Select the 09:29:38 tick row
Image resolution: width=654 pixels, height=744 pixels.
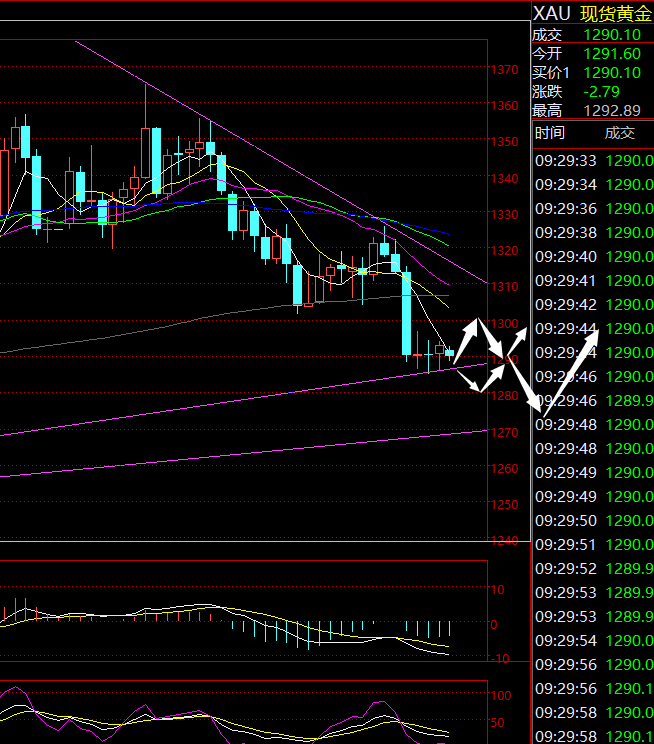click(593, 232)
